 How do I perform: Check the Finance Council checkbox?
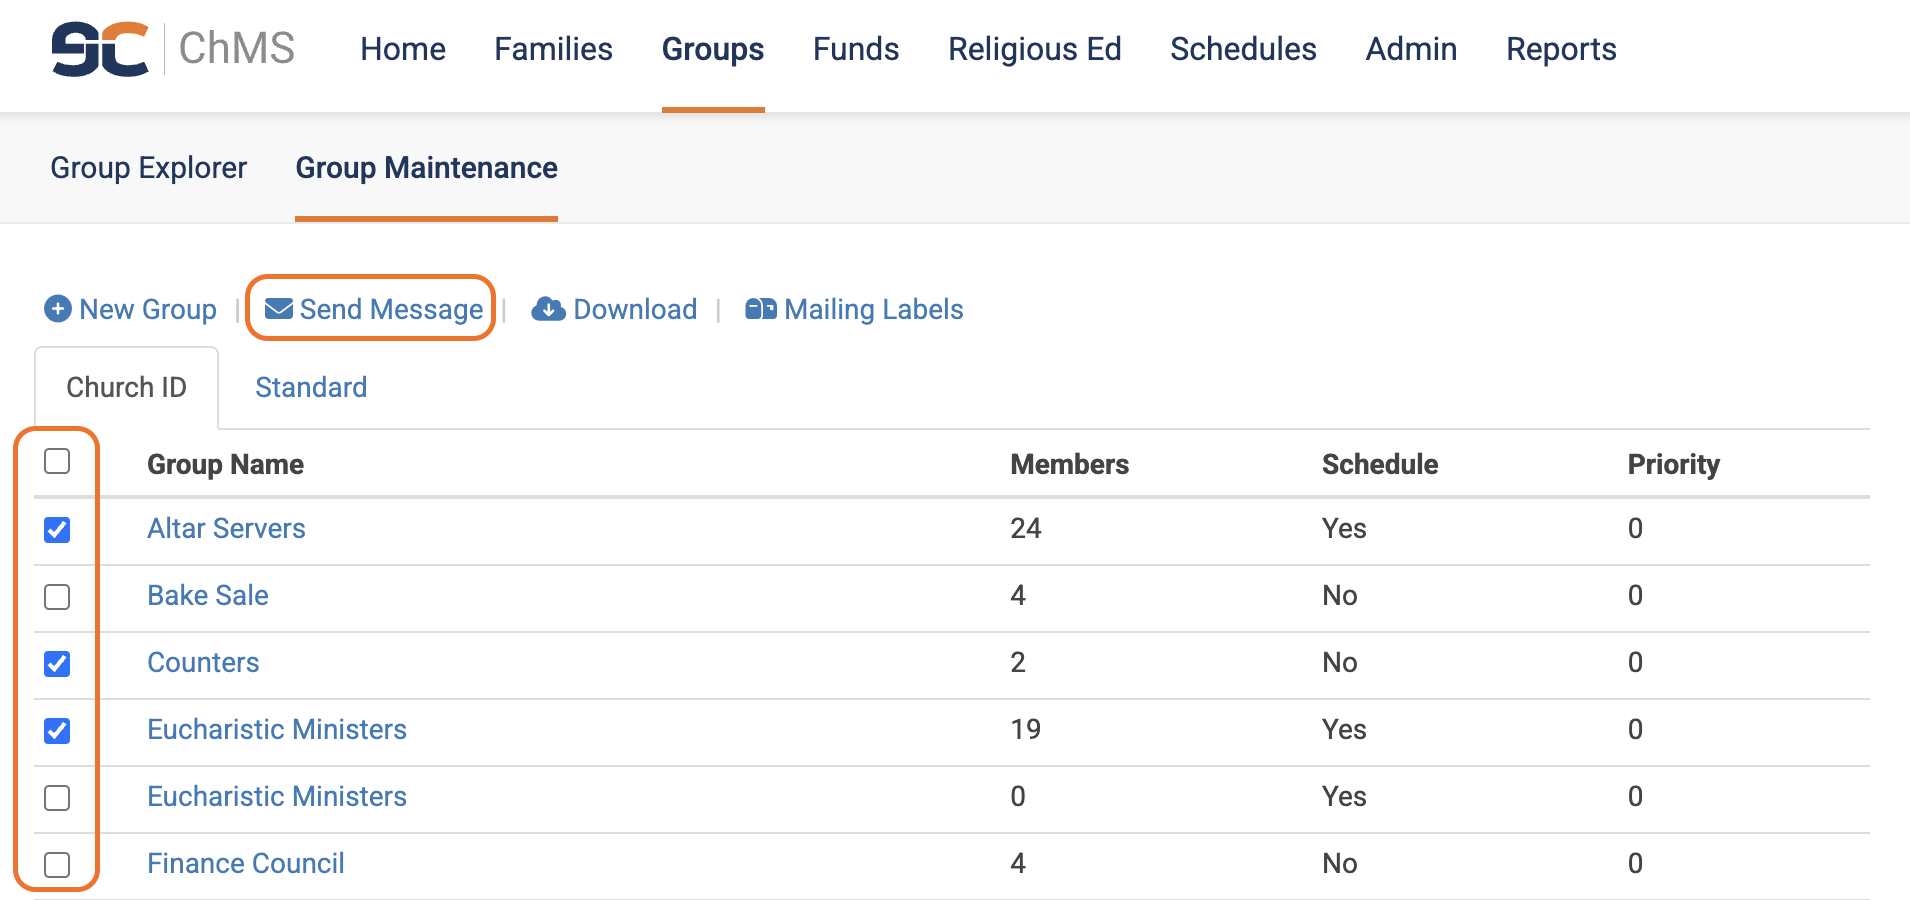tap(57, 865)
